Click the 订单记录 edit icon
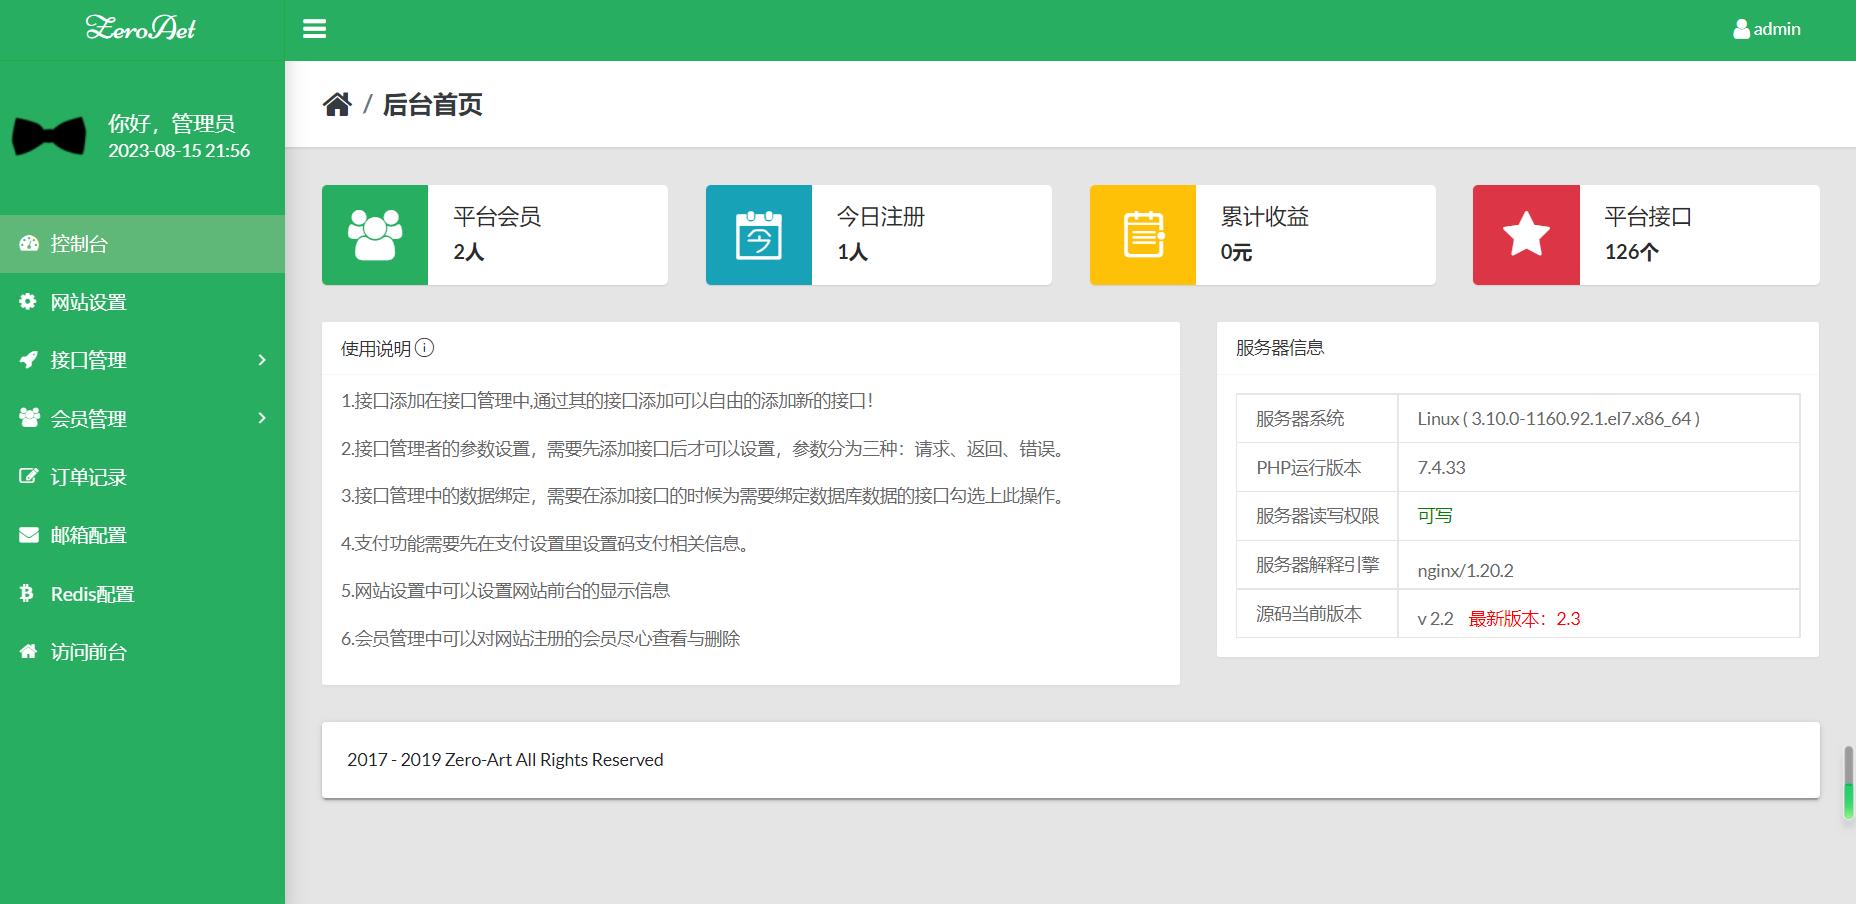Viewport: 1856px width, 904px height. pos(29,476)
